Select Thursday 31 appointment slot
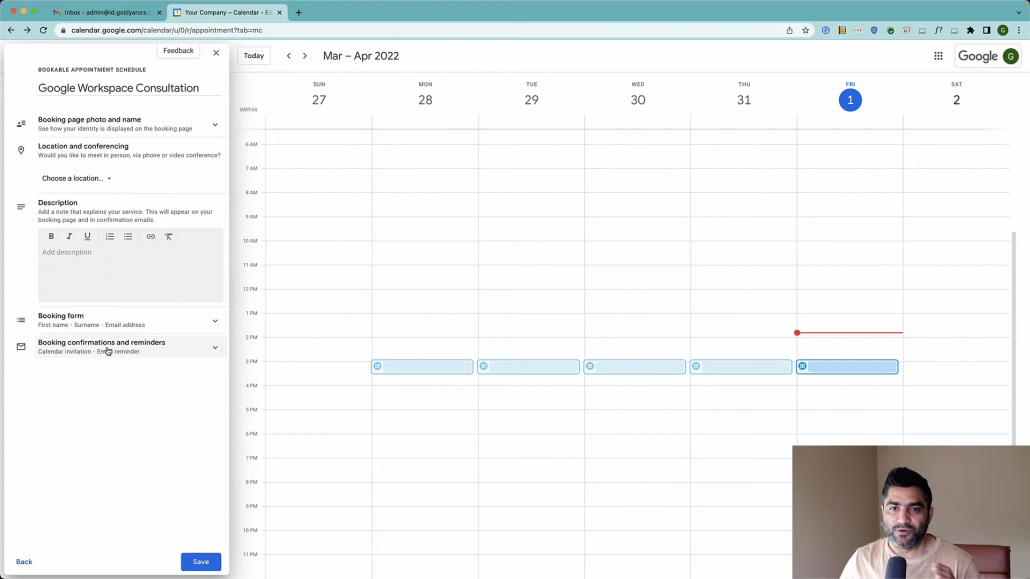Image resolution: width=1030 pixels, height=579 pixels. click(x=741, y=367)
